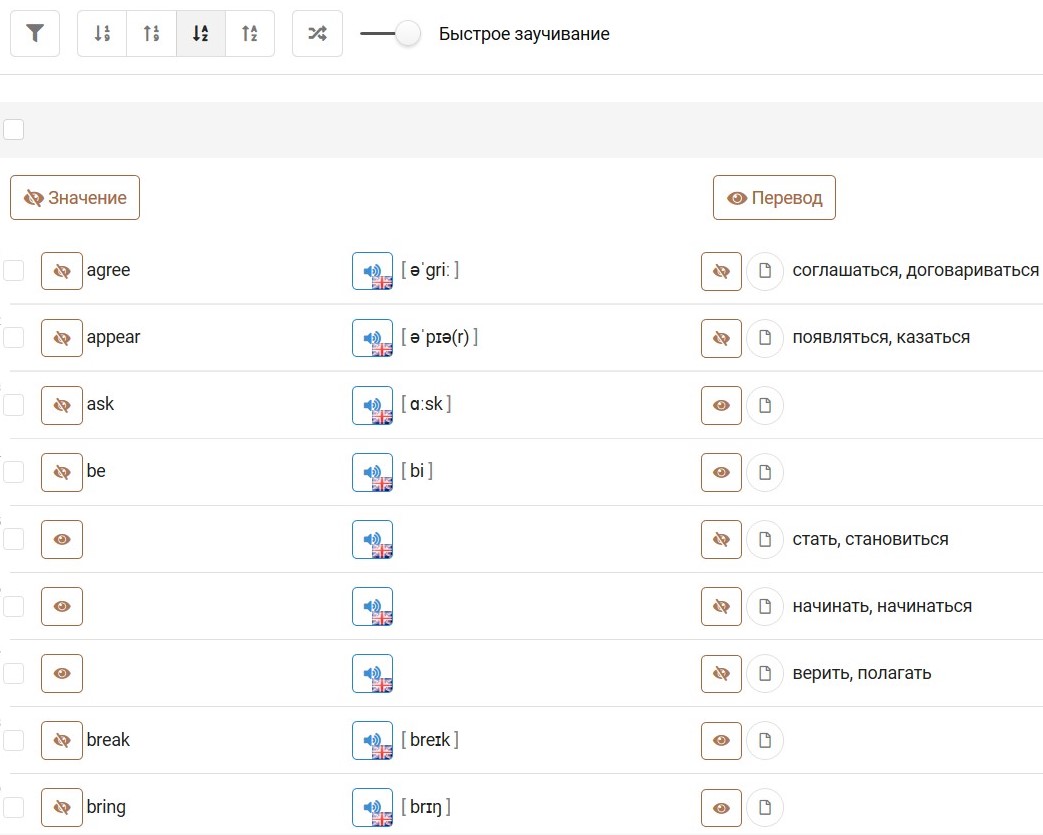Check the checkbox for the 'bring' row
The height and width of the screenshot is (835, 1043).
coord(13,808)
